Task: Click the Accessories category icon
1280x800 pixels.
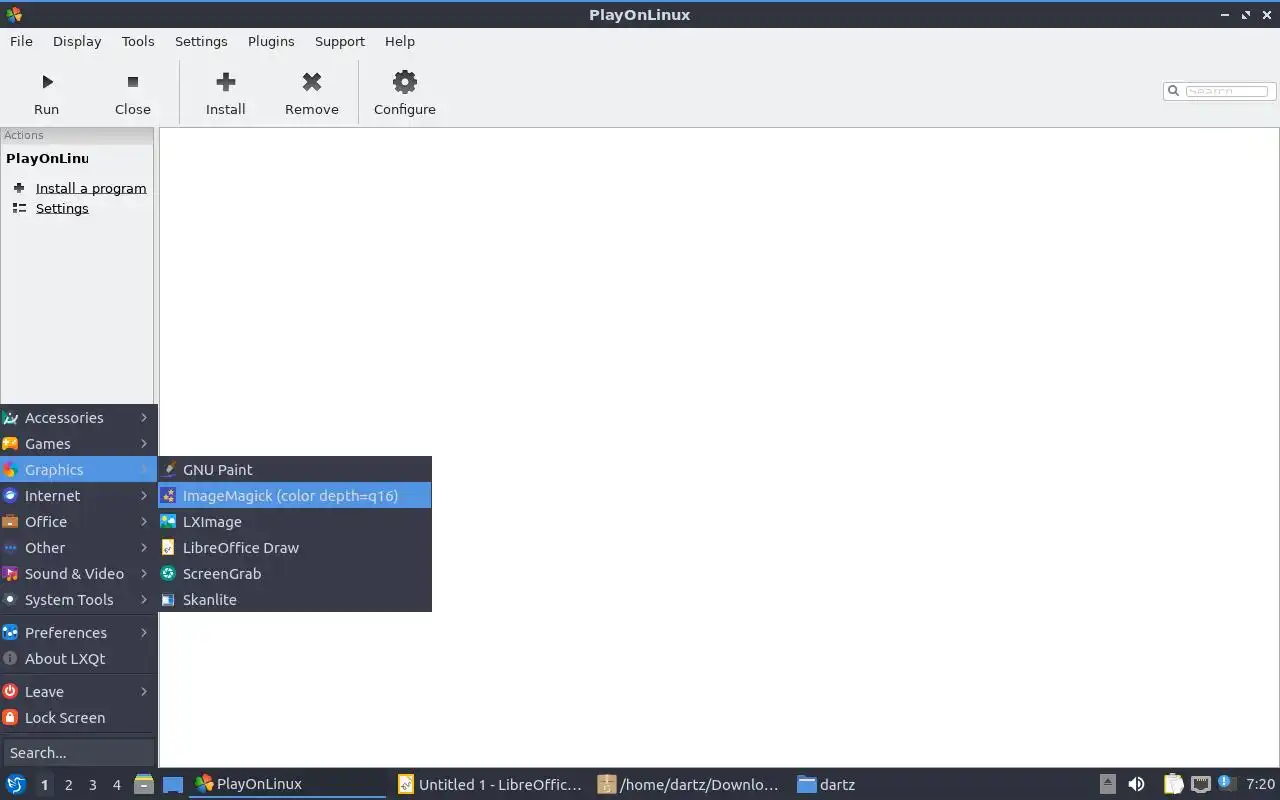Action: pos(11,417)
